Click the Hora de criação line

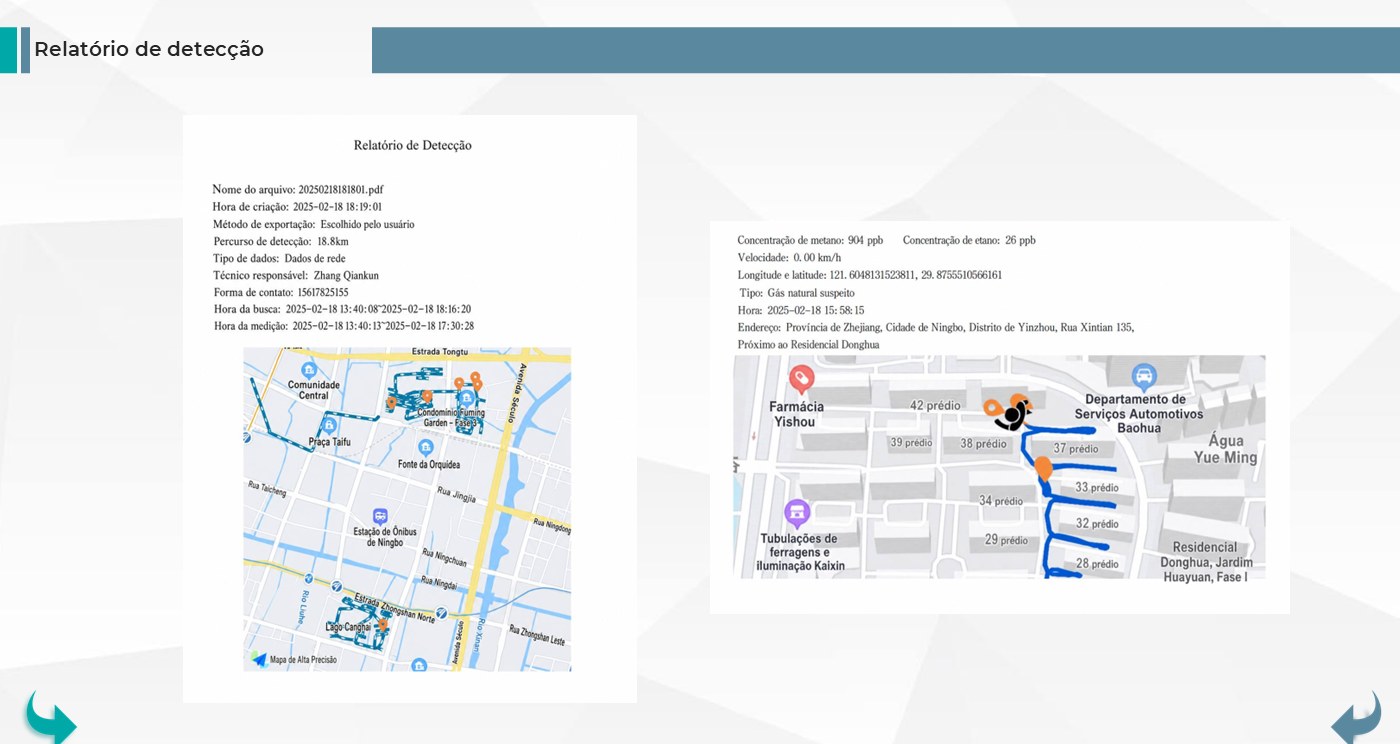(297, 207)
